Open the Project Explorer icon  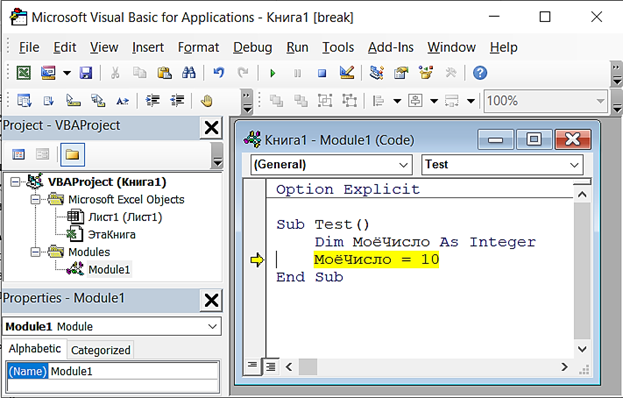(376, 73)
